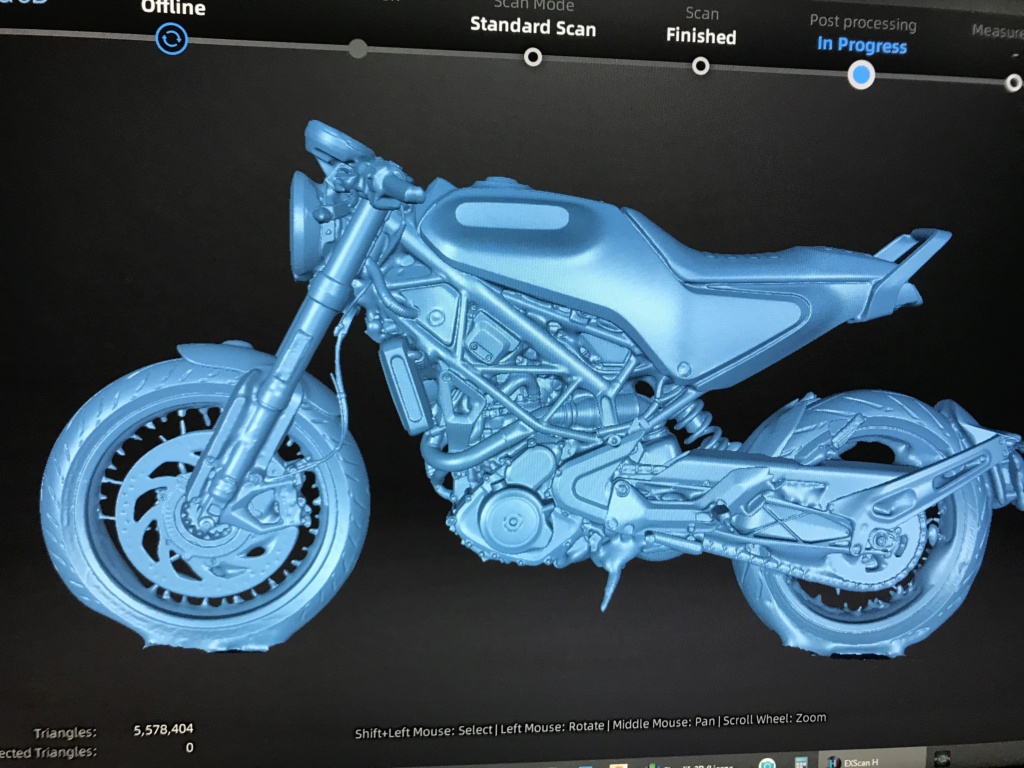Click the In Progress status text
This screenshot has height=768, width=1024.
click(x=862, y=45)
